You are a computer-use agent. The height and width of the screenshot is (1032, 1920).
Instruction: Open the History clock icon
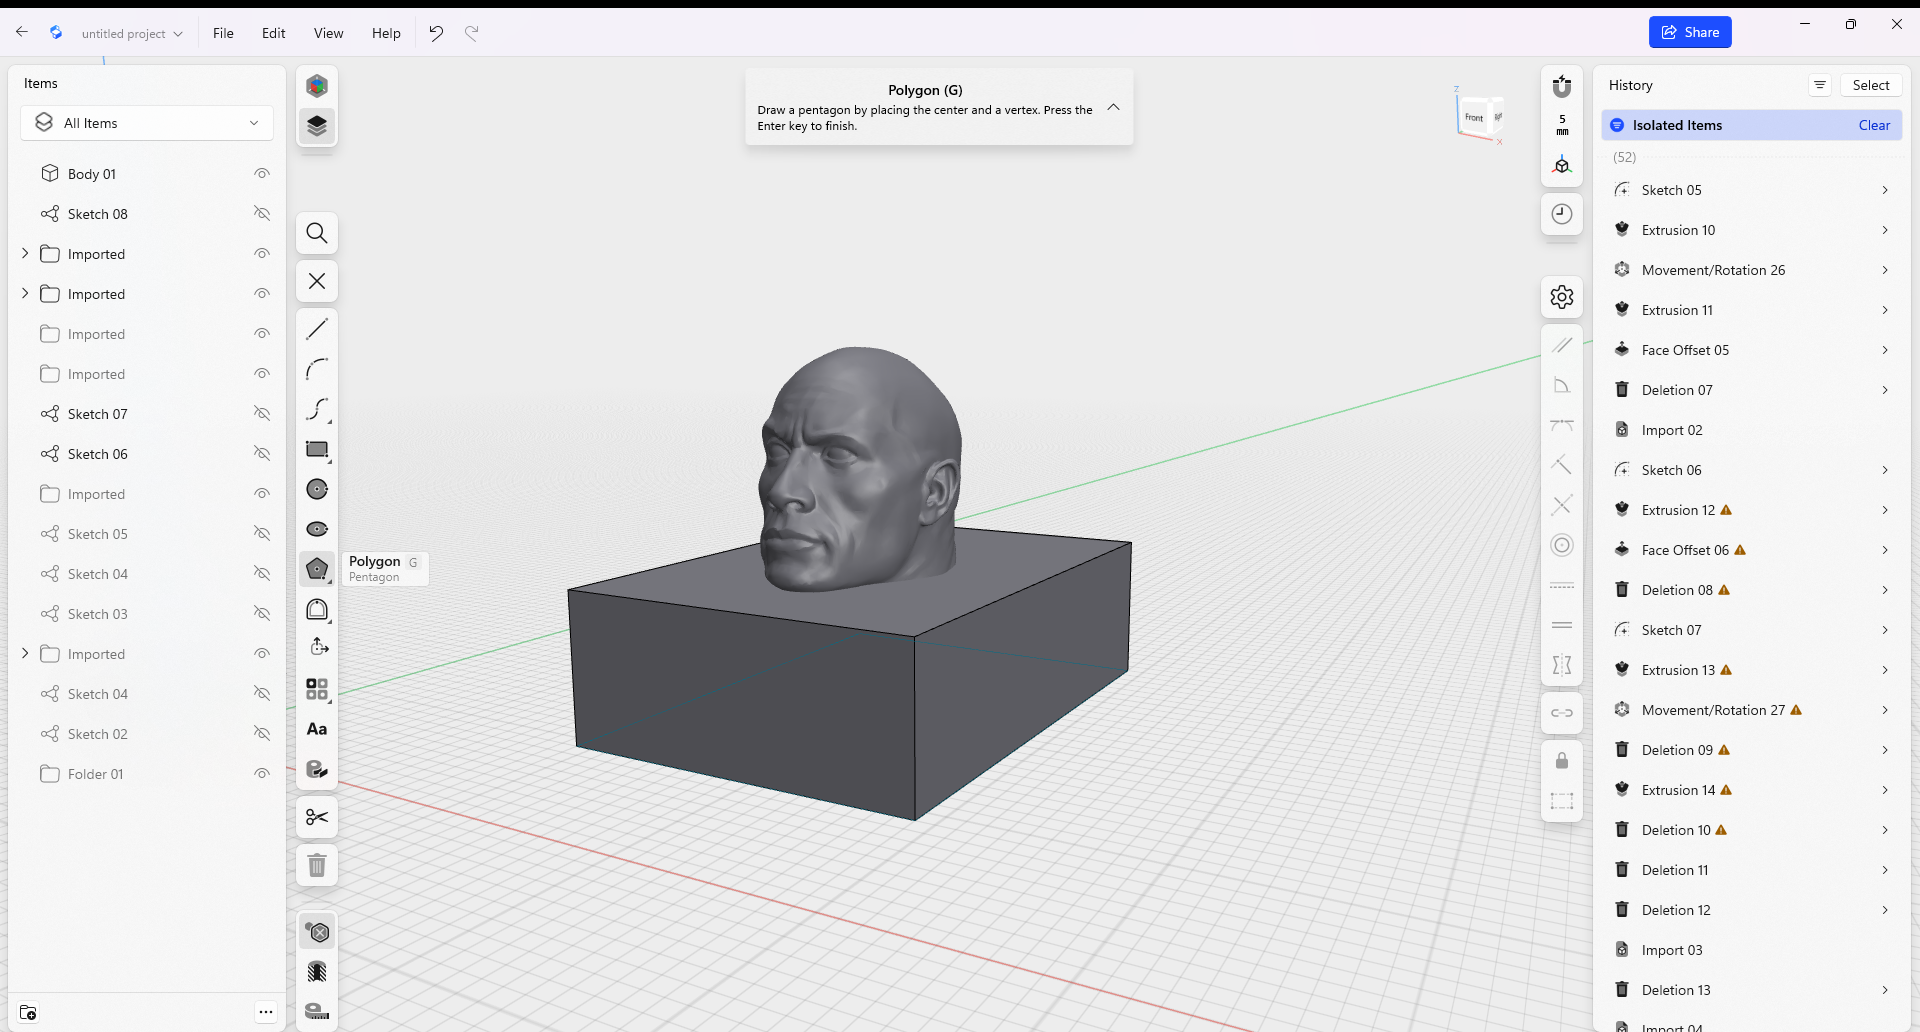tap(1562, 213)
